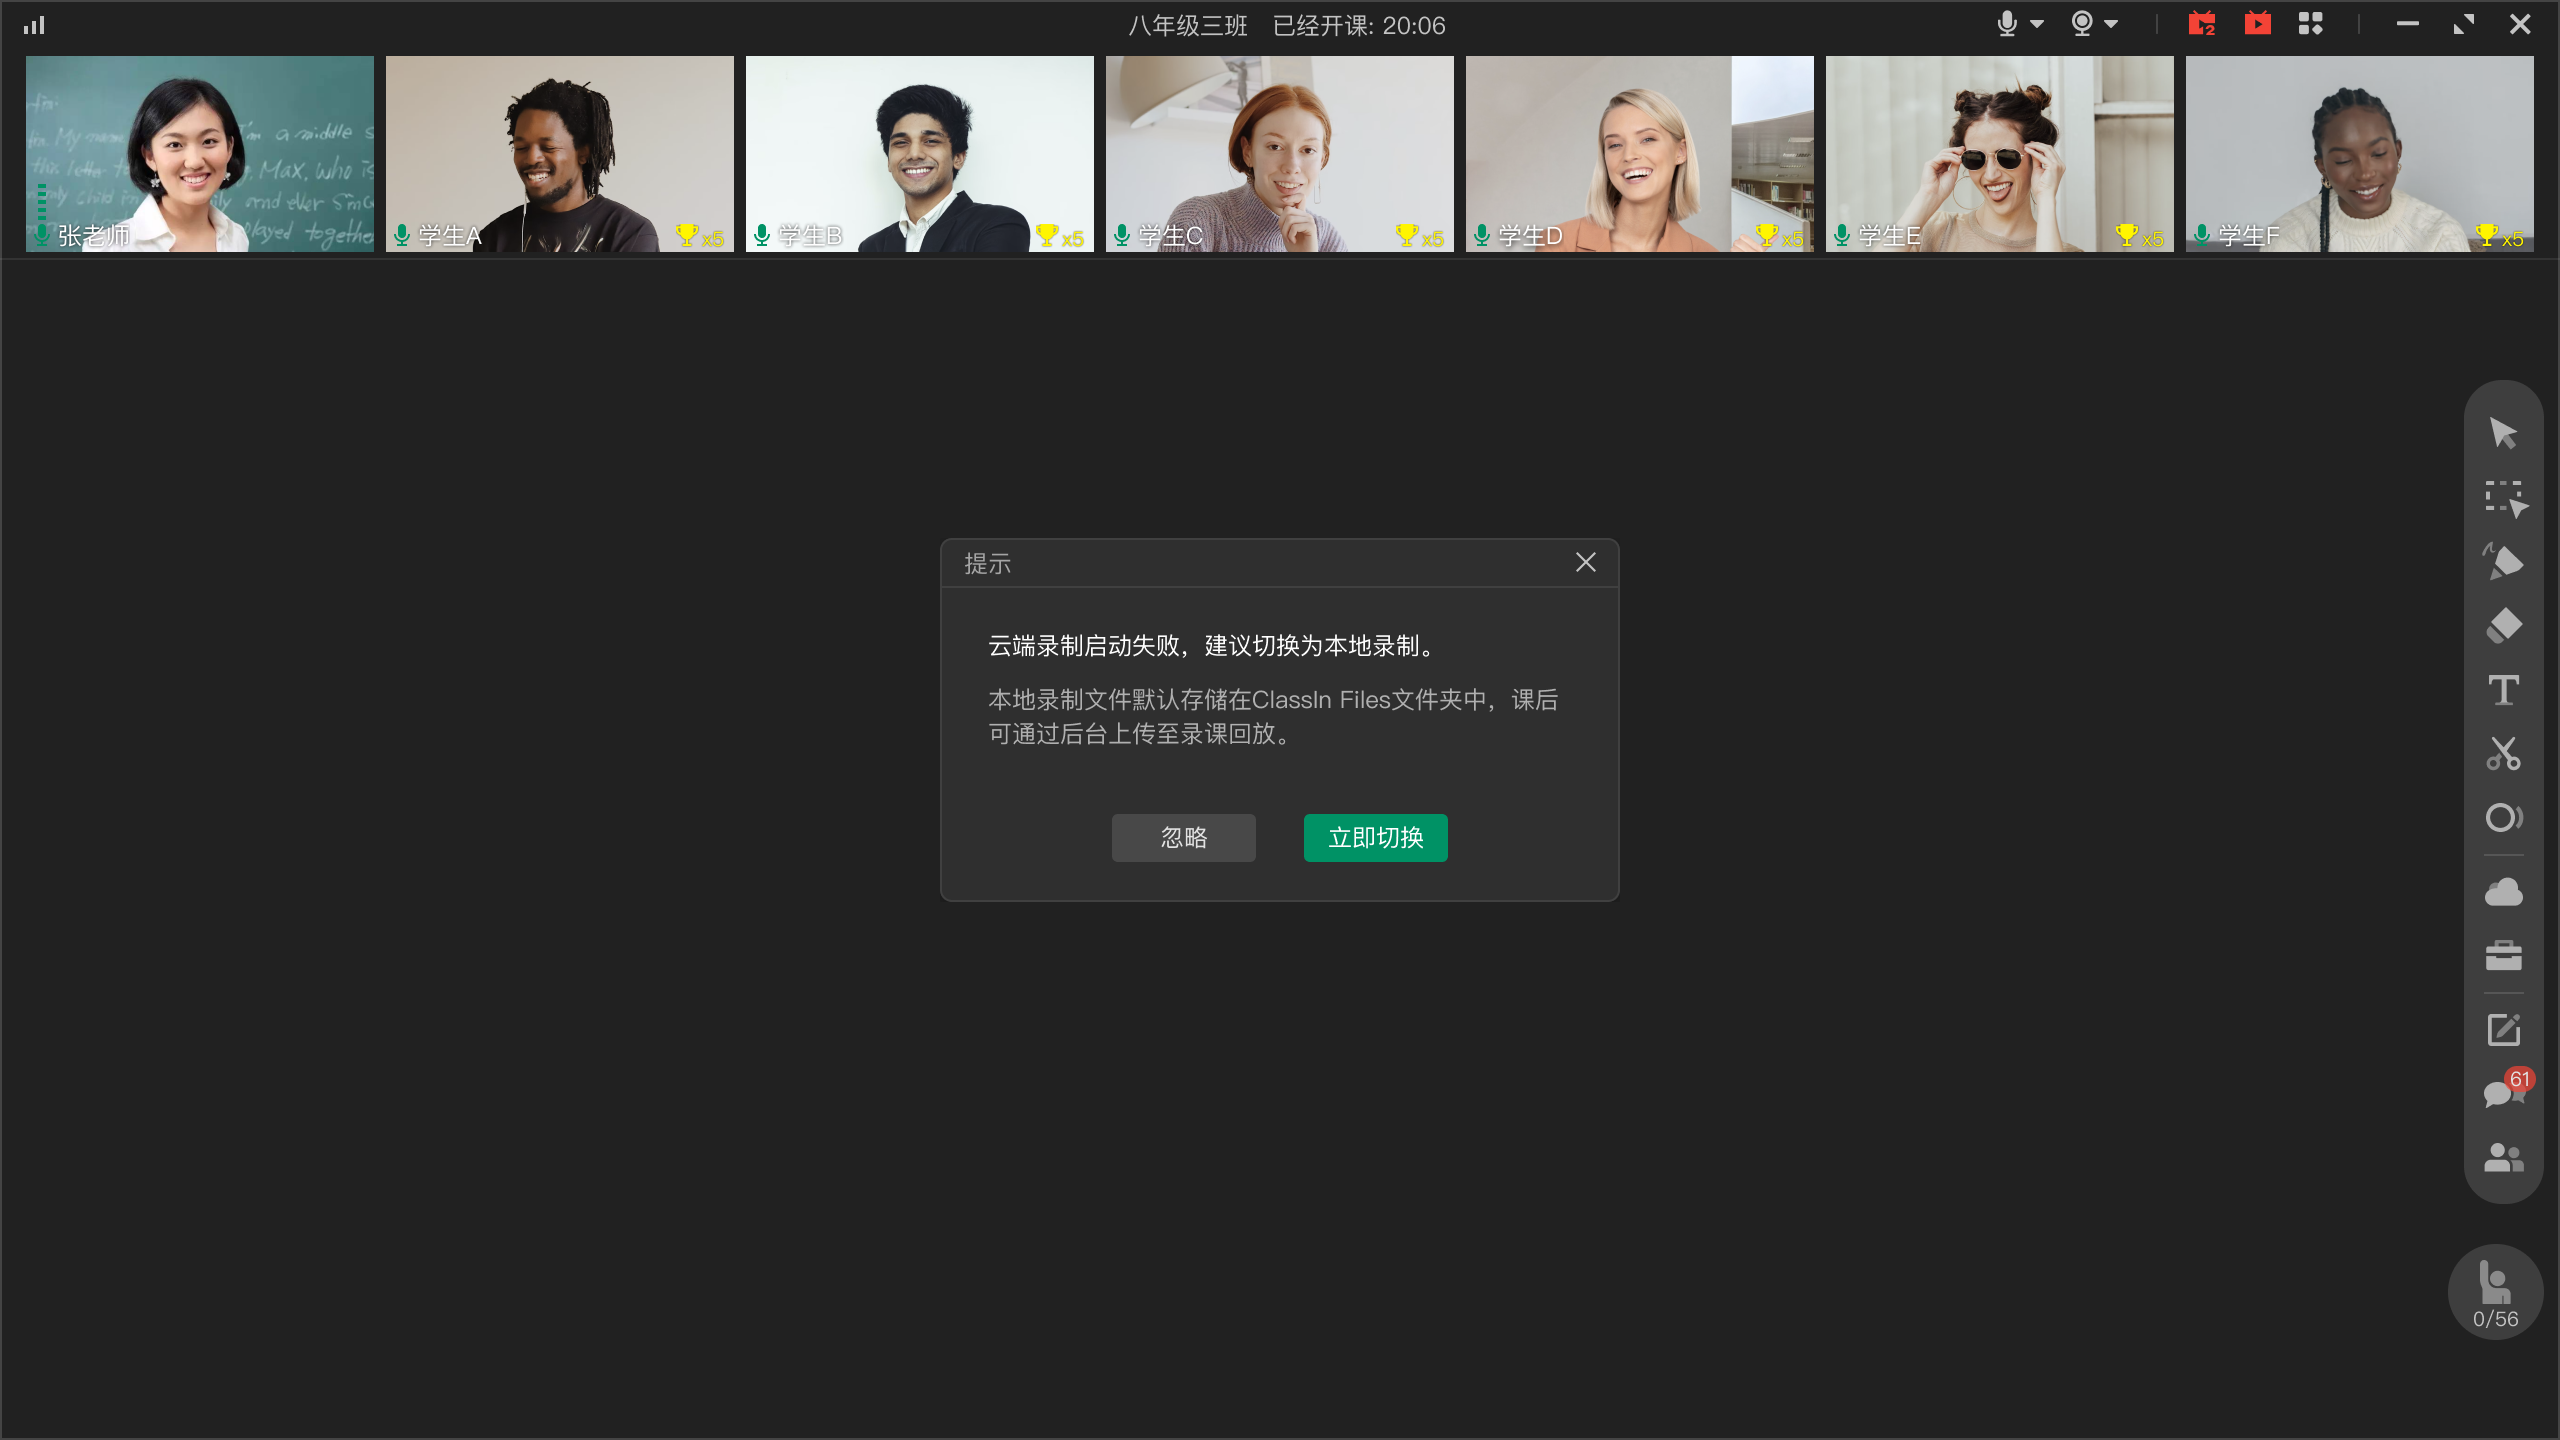Expand the microphone options dropdown
The image size is (2560, 1440).
[2037, 25]
